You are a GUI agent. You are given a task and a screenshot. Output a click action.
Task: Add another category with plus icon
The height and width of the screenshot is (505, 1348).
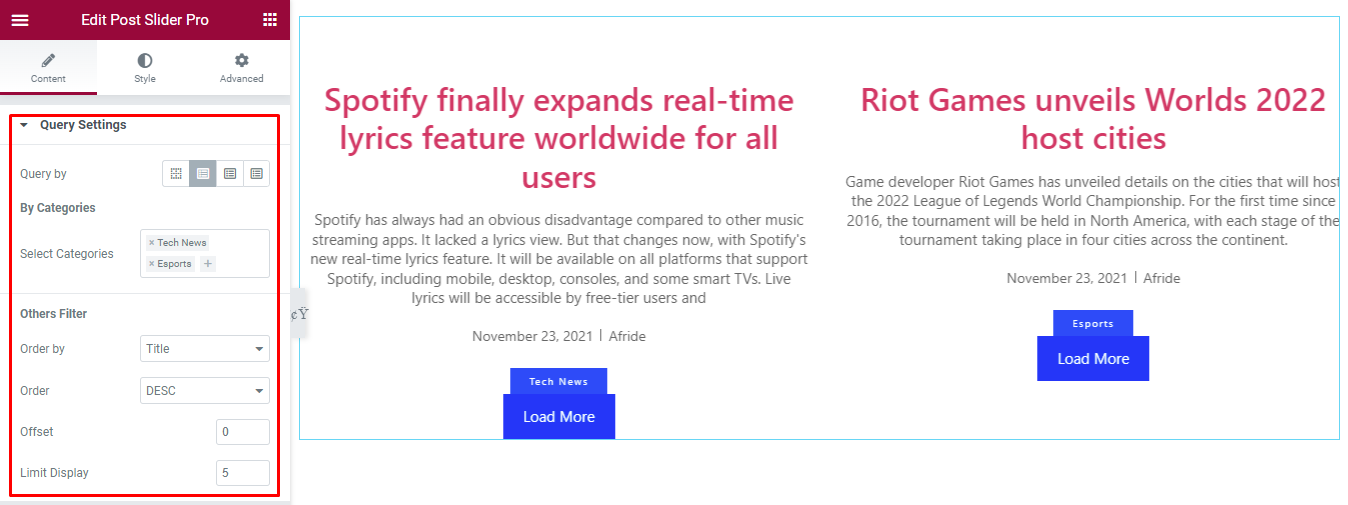pyautogui.click(x=208, y=264)
